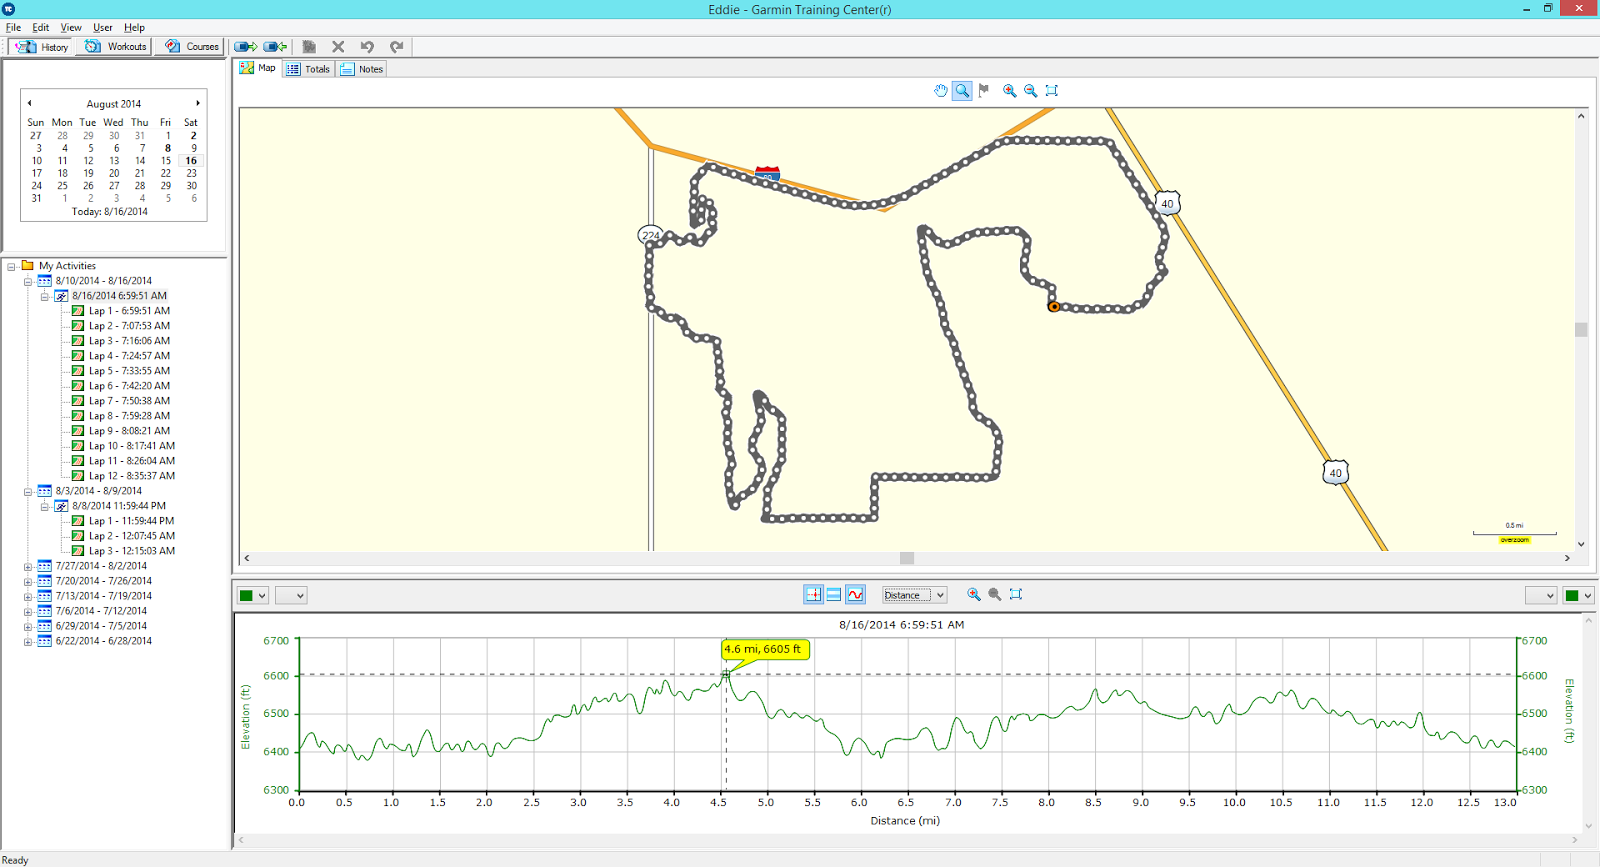Viewport: 1600px width, 867px height.
Task: Toggle the horizontal bands view on the graph
Action: click(834, 594)
